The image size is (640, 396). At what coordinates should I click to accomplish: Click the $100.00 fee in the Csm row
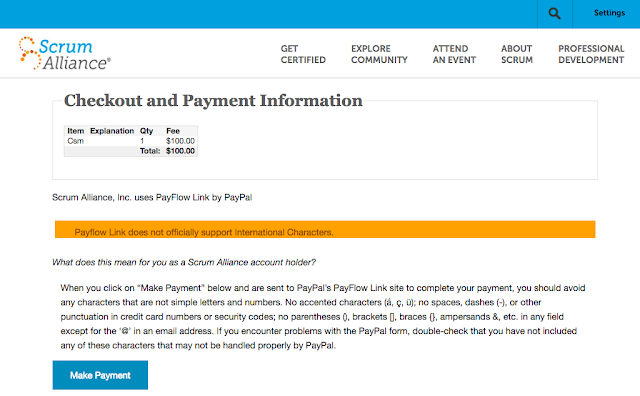coord(180,141)
